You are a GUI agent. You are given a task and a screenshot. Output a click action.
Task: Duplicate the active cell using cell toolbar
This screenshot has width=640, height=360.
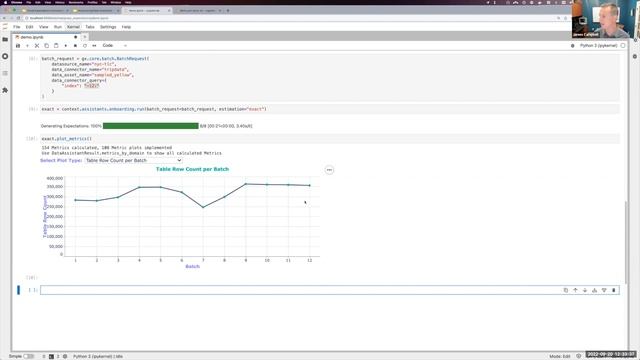point(566,290)
